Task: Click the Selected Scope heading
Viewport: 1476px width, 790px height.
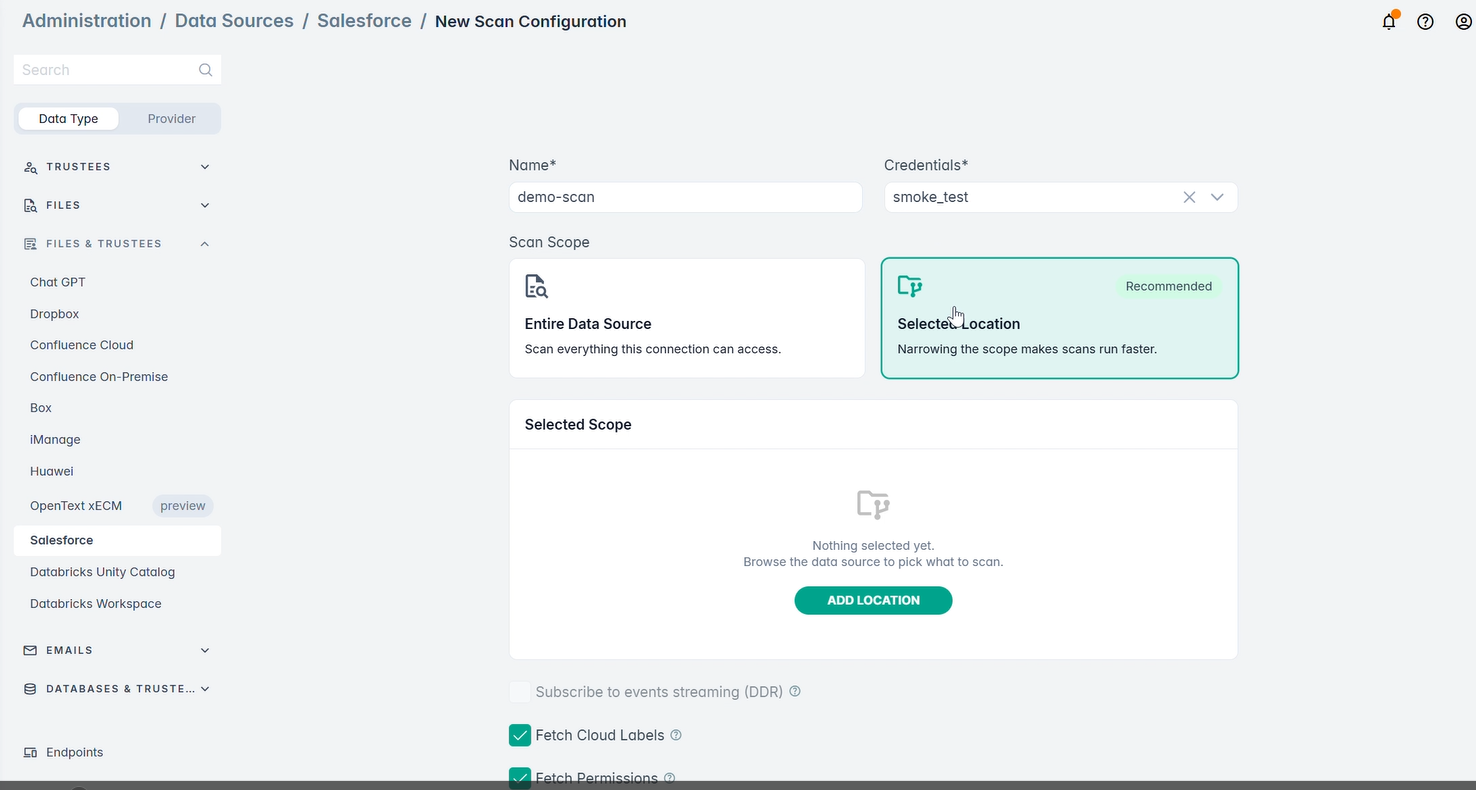Action: point(578,425)
